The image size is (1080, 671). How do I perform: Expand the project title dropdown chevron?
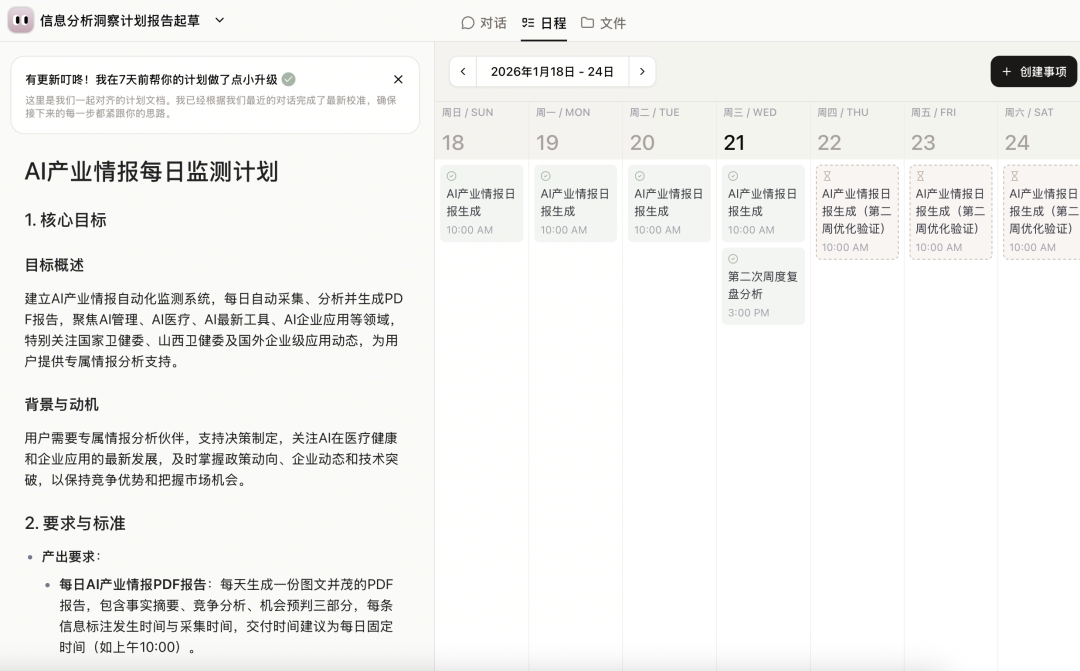point(220,20)
